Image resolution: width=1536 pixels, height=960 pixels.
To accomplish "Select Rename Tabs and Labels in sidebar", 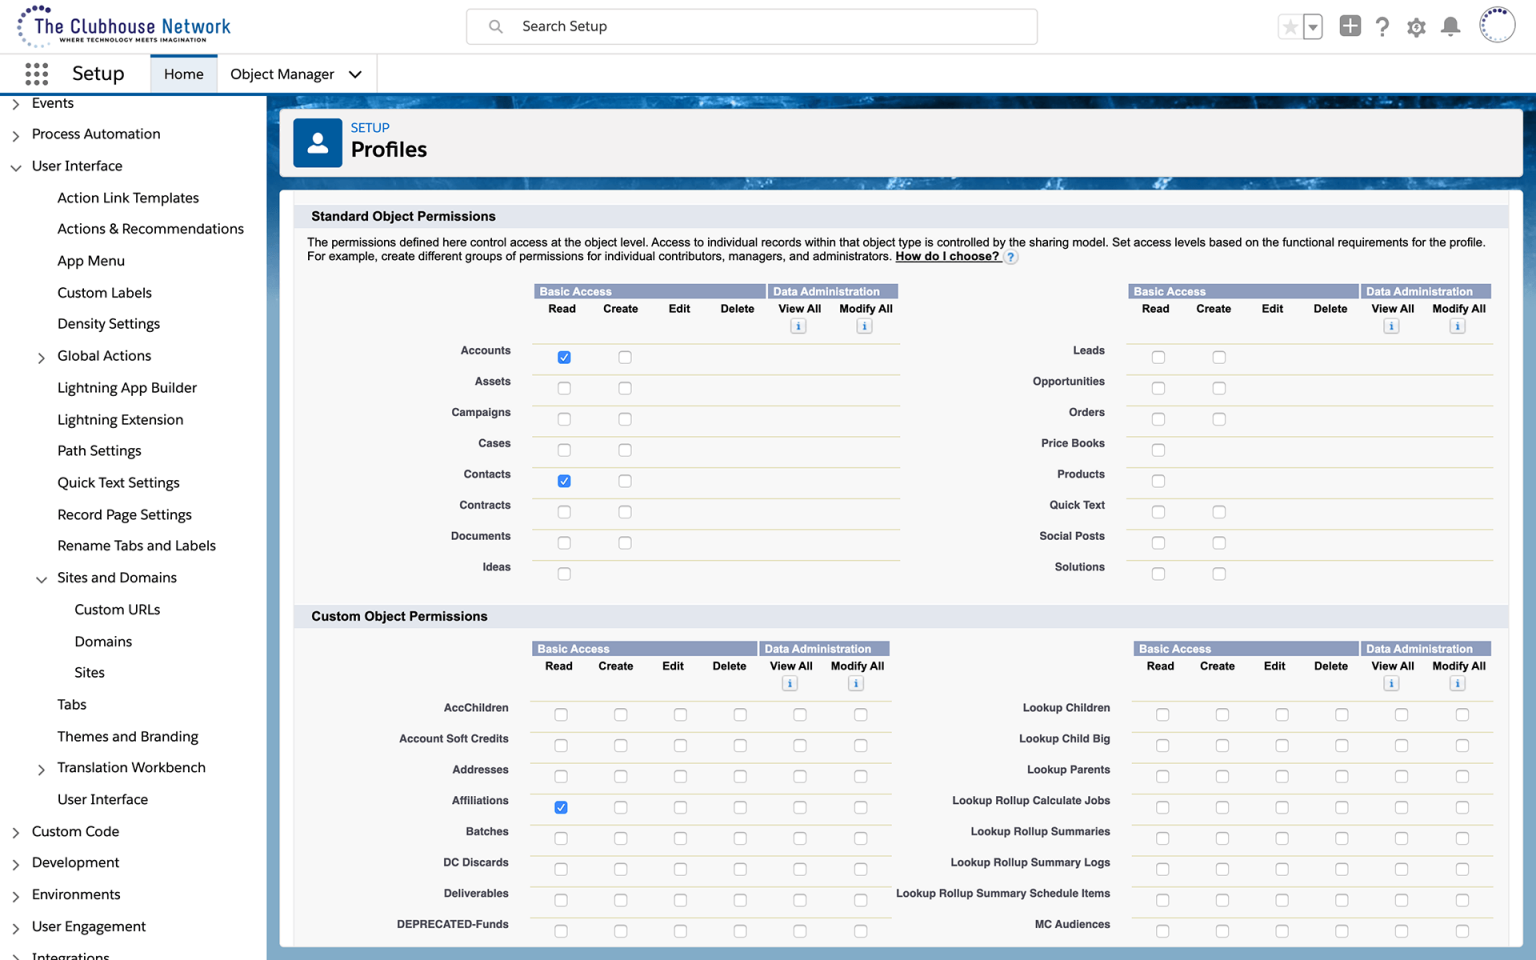I will 136,545.
